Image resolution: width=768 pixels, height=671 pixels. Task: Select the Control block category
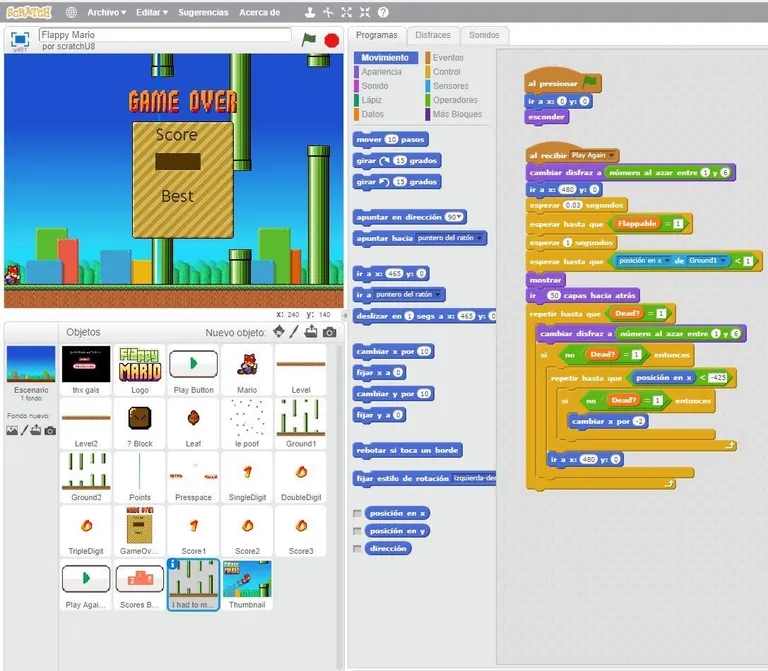[446, 72]
